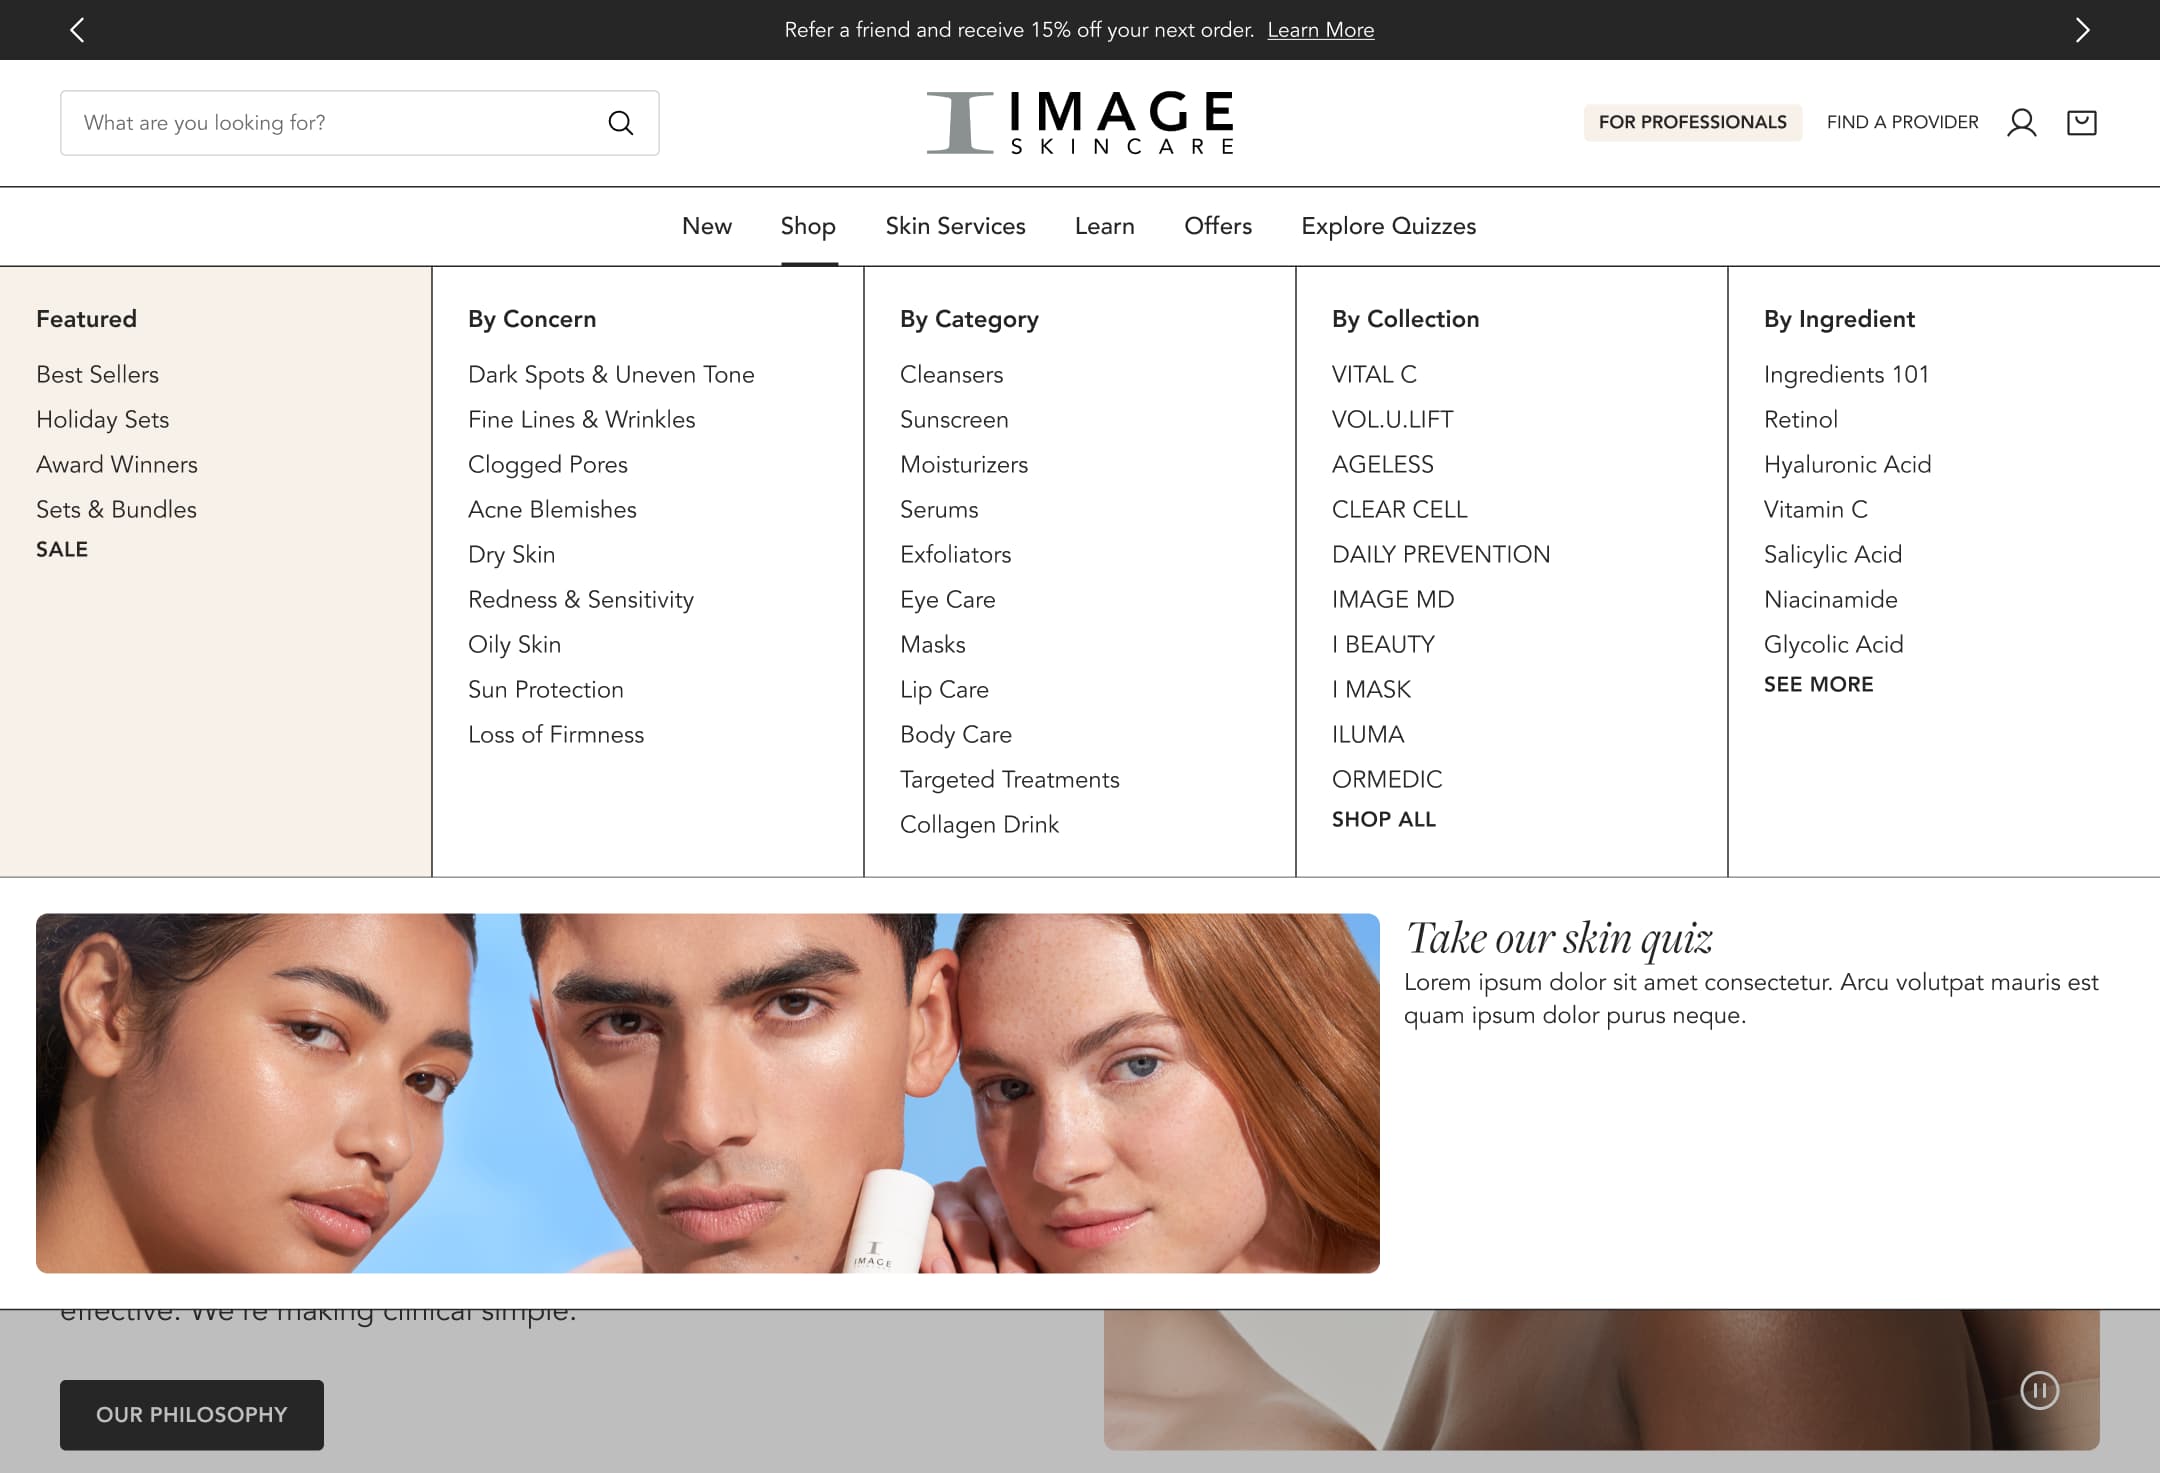View the SALE link

pyautogui.click(x=62, y=549)
